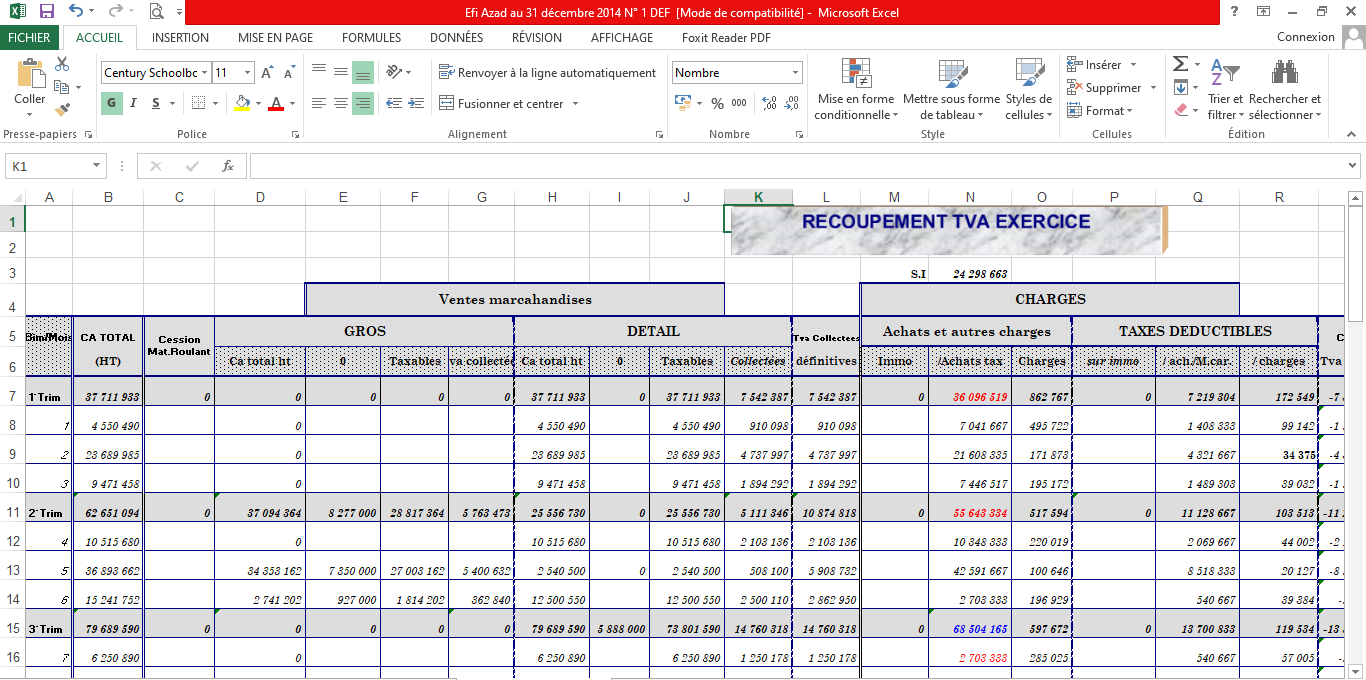The width and height of the screenshot is (1366, 680).
Task: Apply the yellow fill color bucket
Action: coord(241,103)
